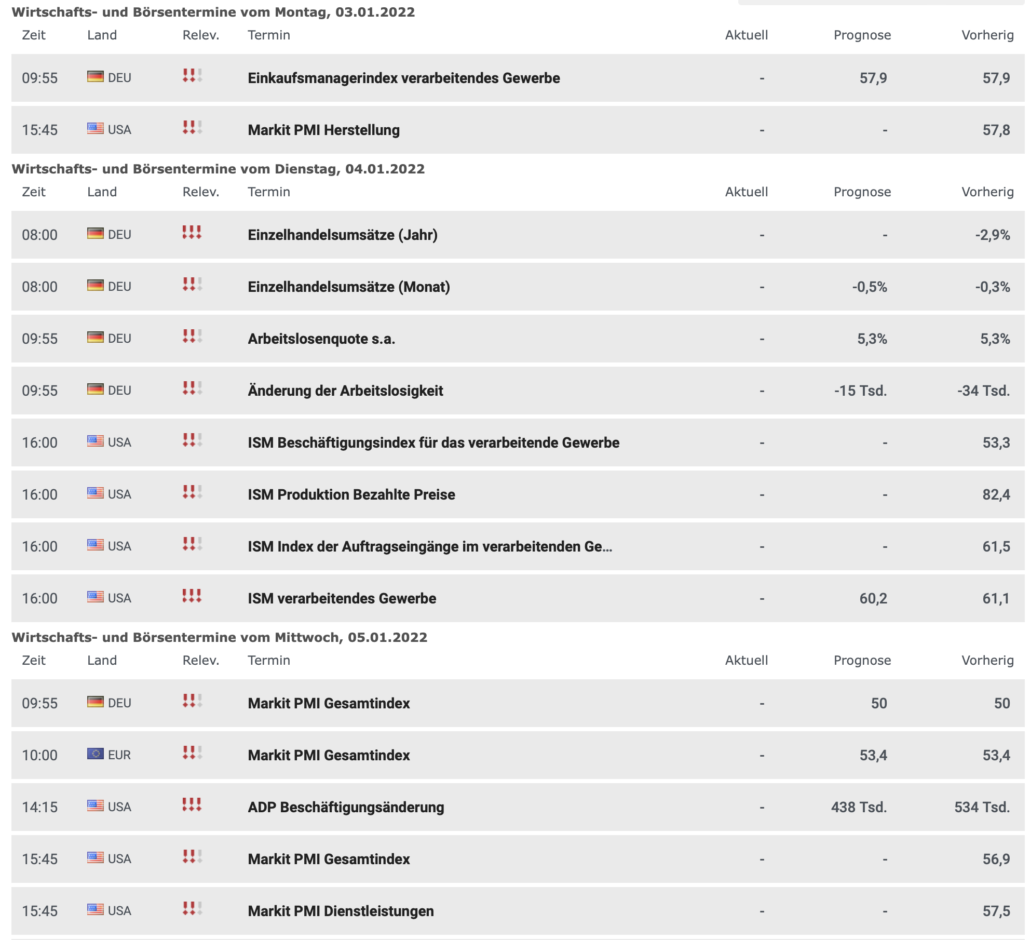The image size is (1030, 940).
Task: Click relevance icon next to ISM verarbeitendes Gewerbe
Action: tap(192, 596)
